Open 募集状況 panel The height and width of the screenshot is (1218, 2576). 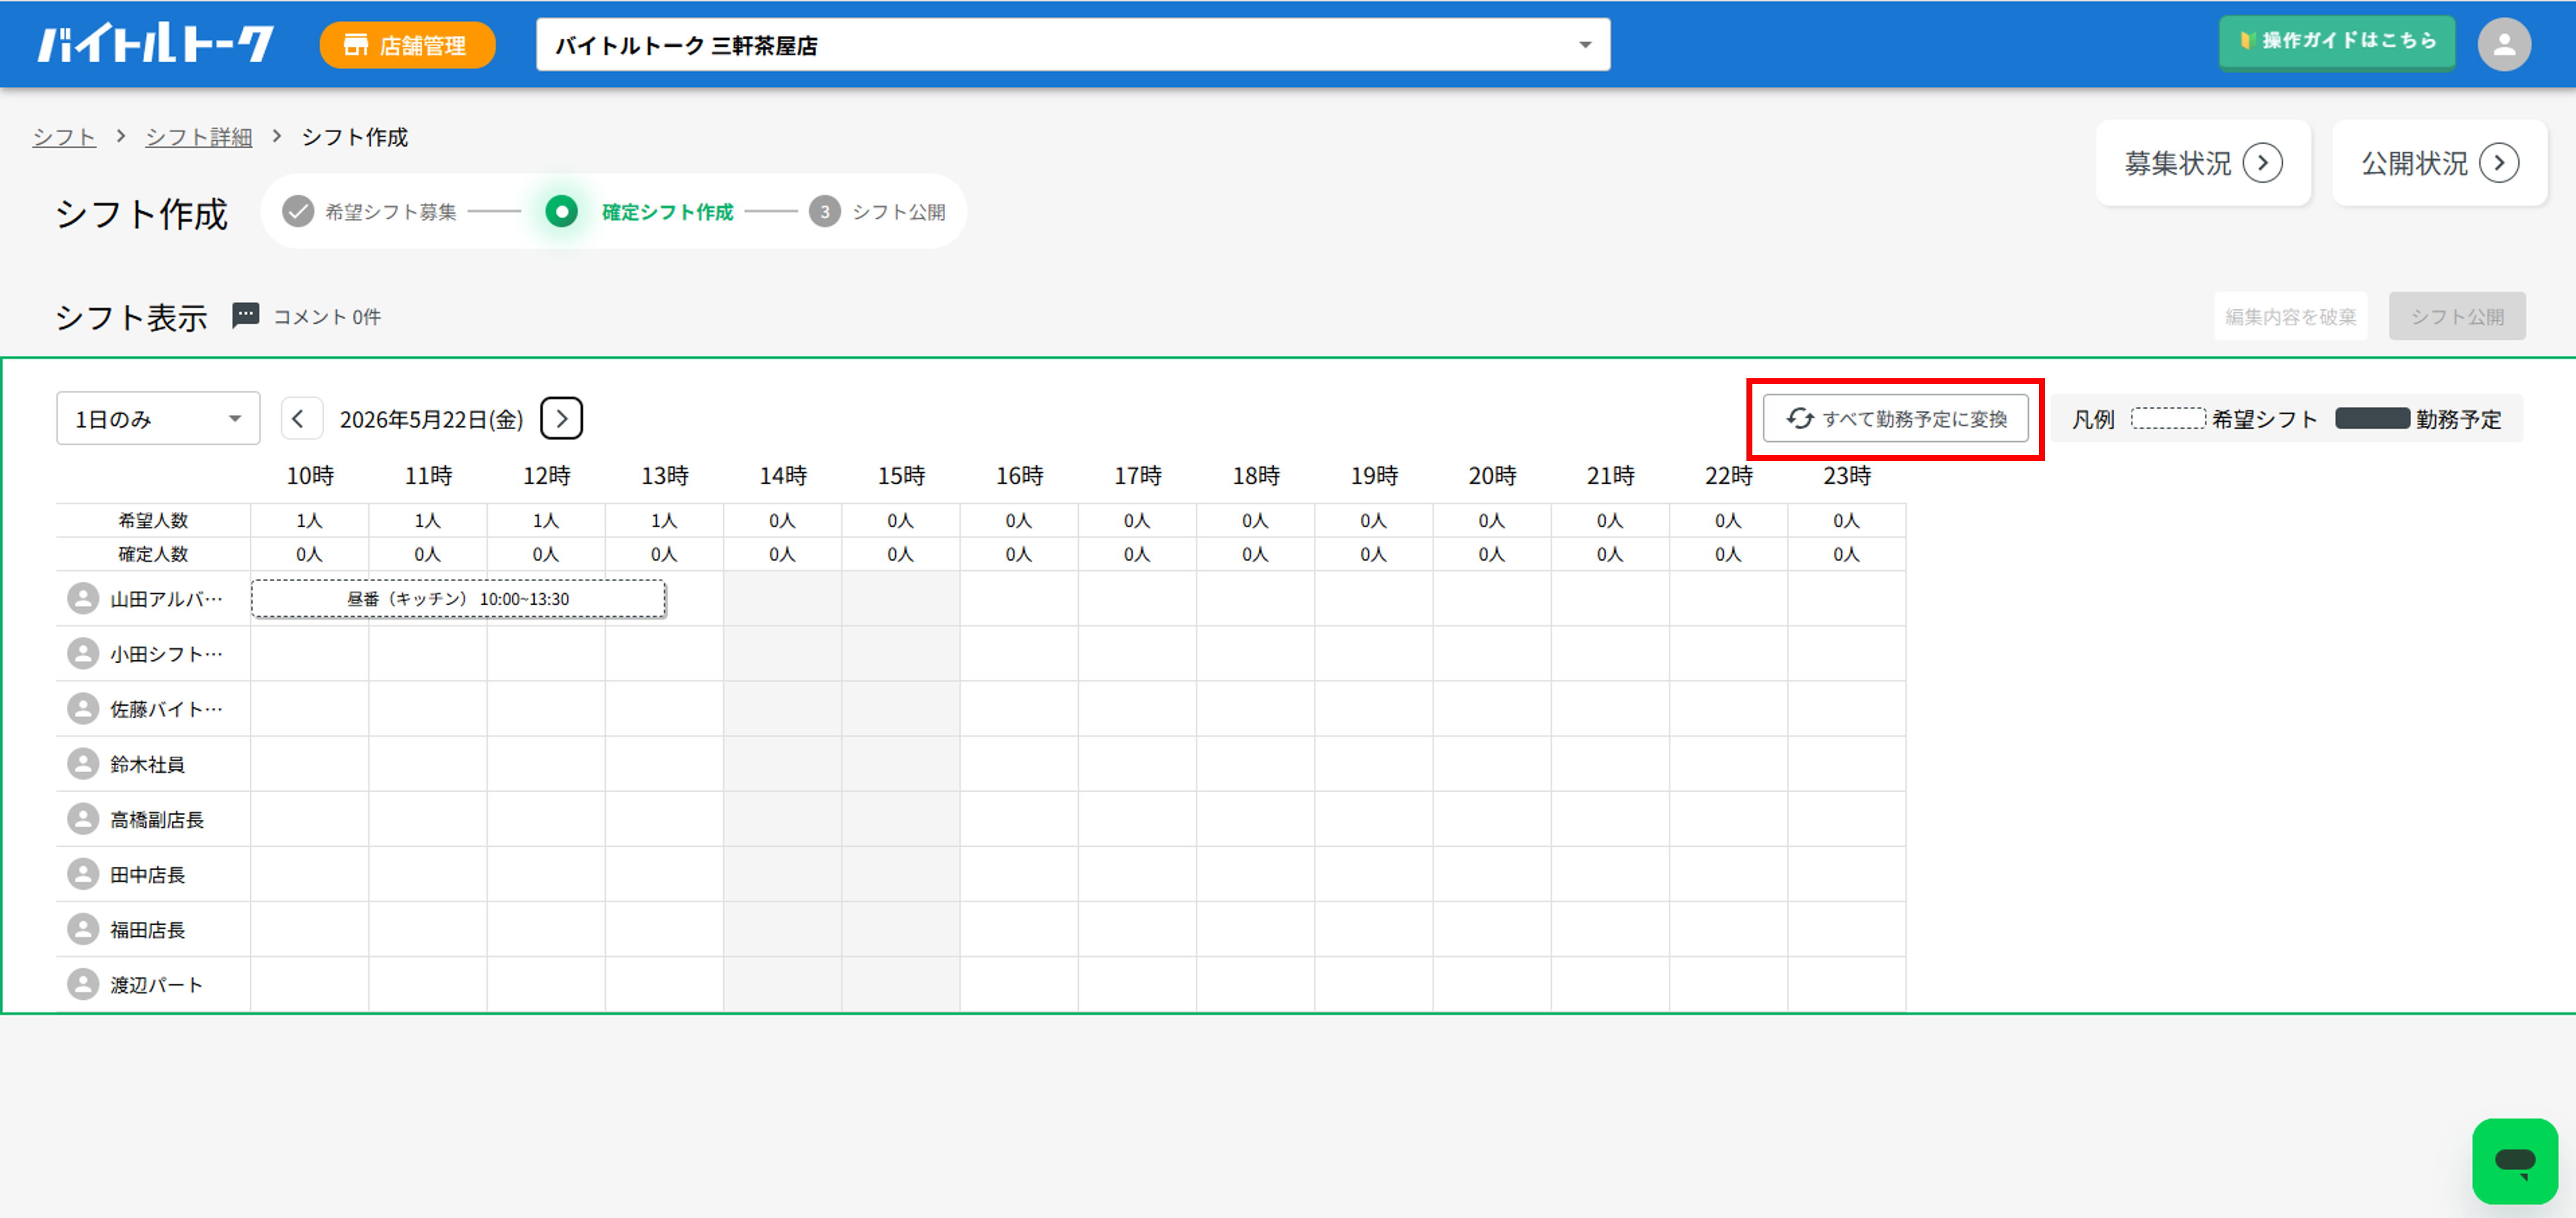click(x=2203, y=163)
